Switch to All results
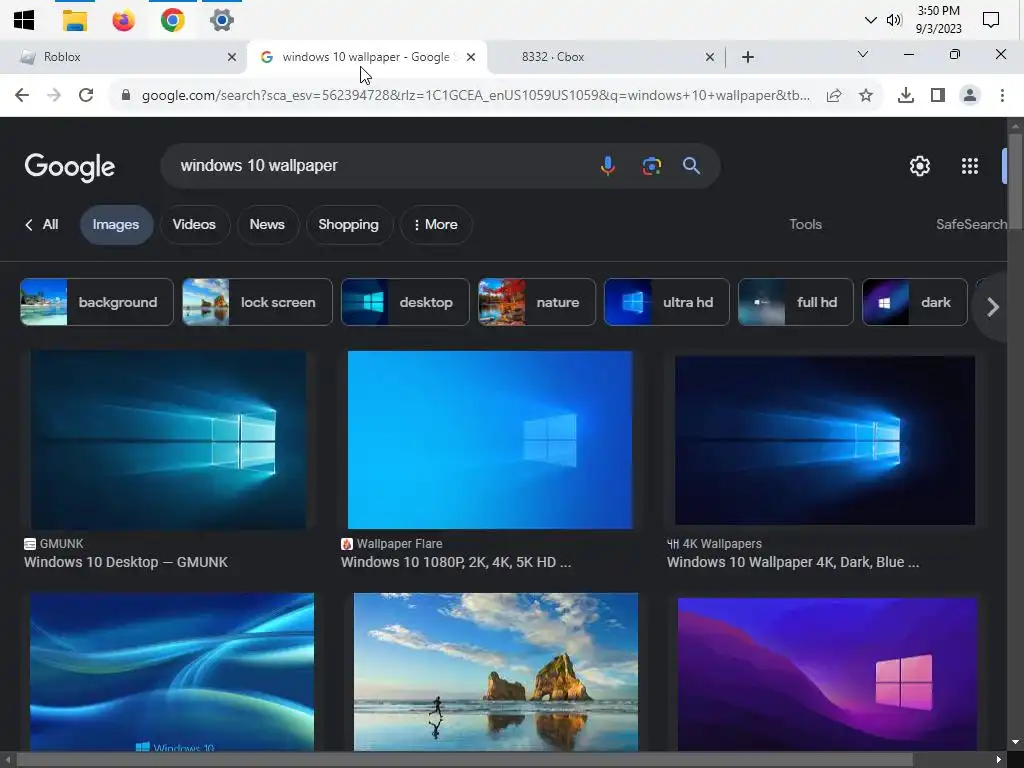1024x768 pixels. [42, 225]
